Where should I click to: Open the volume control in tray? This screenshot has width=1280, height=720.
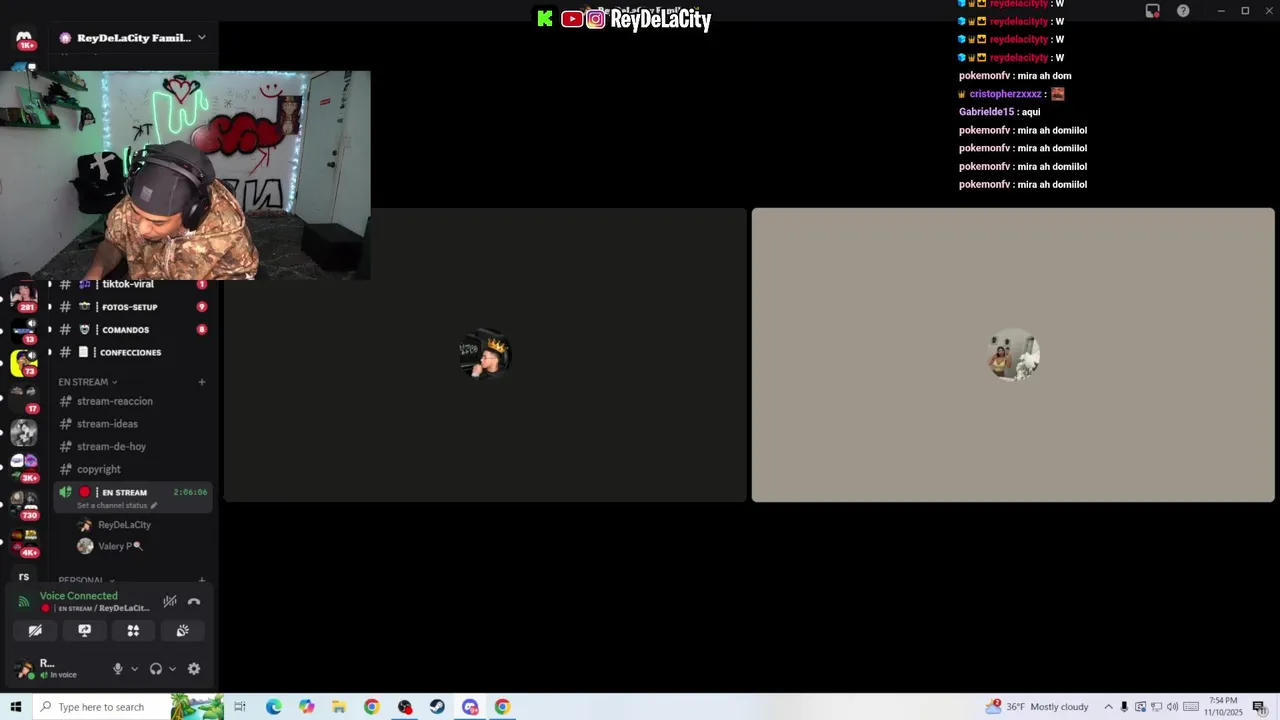click(x=1172, y=707)
